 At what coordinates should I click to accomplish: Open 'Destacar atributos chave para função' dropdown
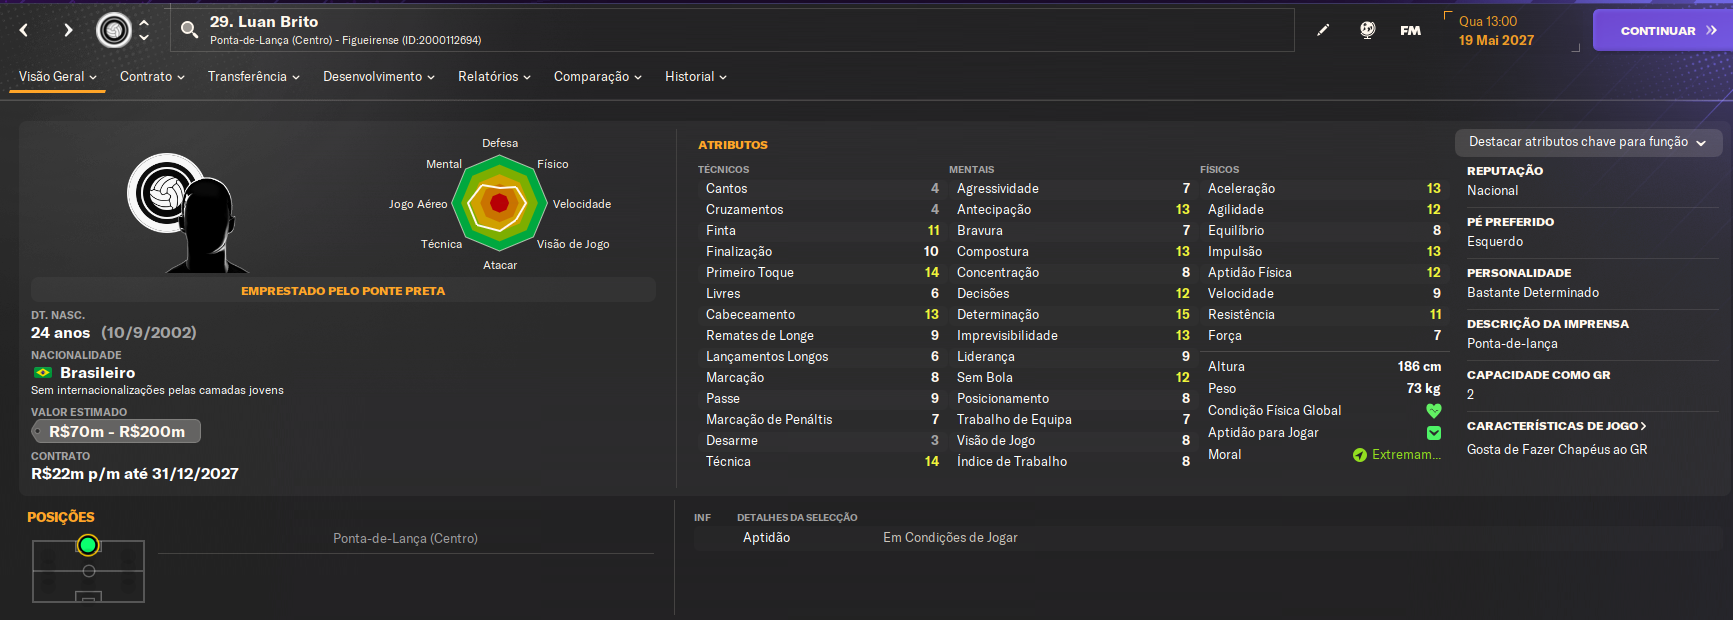[1587, 142]
